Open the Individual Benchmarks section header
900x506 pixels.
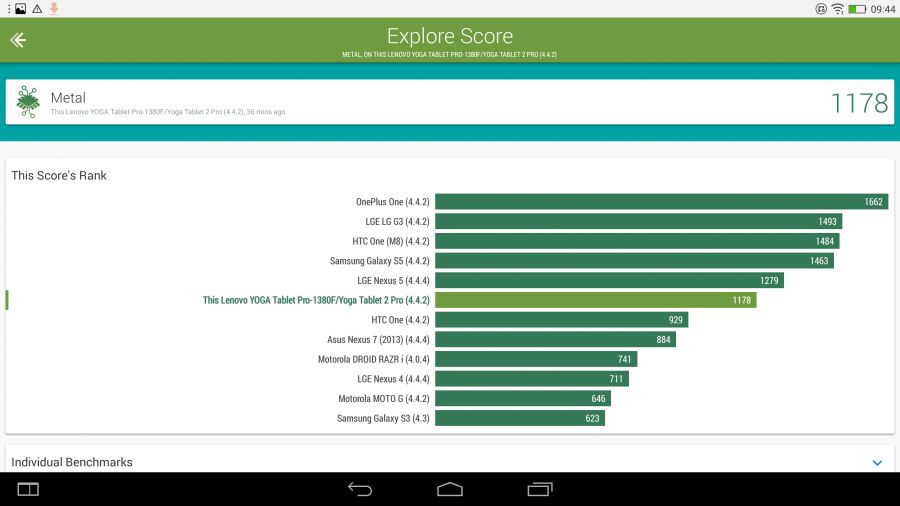72,462
